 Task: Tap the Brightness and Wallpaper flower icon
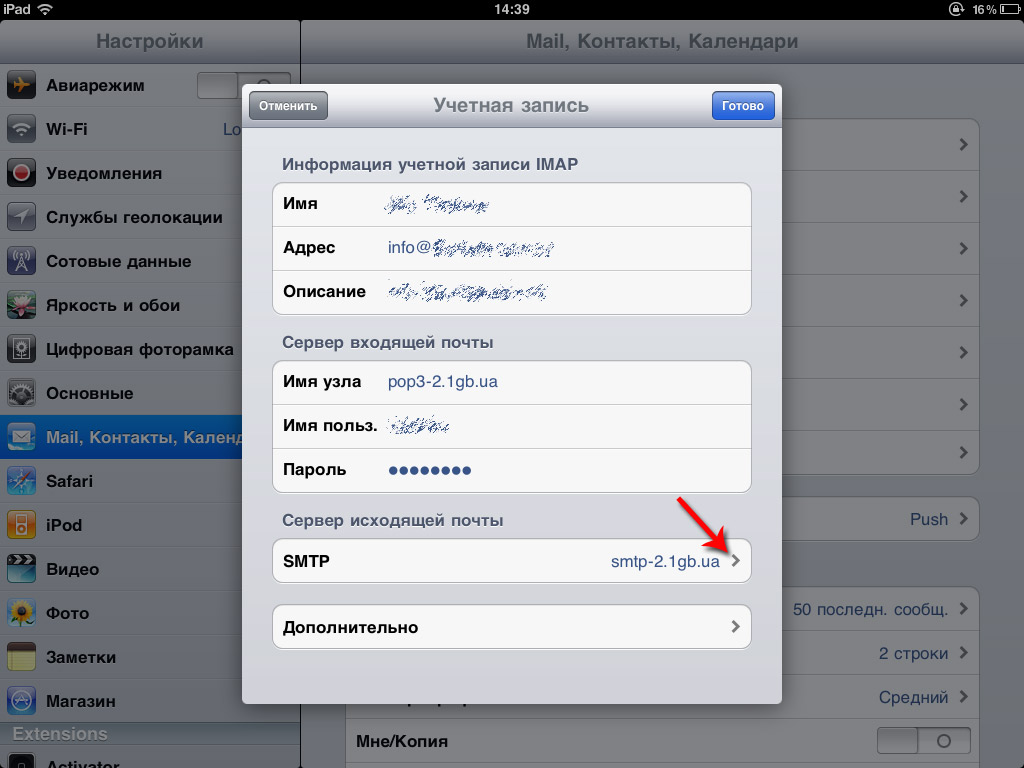coord(22,305)
